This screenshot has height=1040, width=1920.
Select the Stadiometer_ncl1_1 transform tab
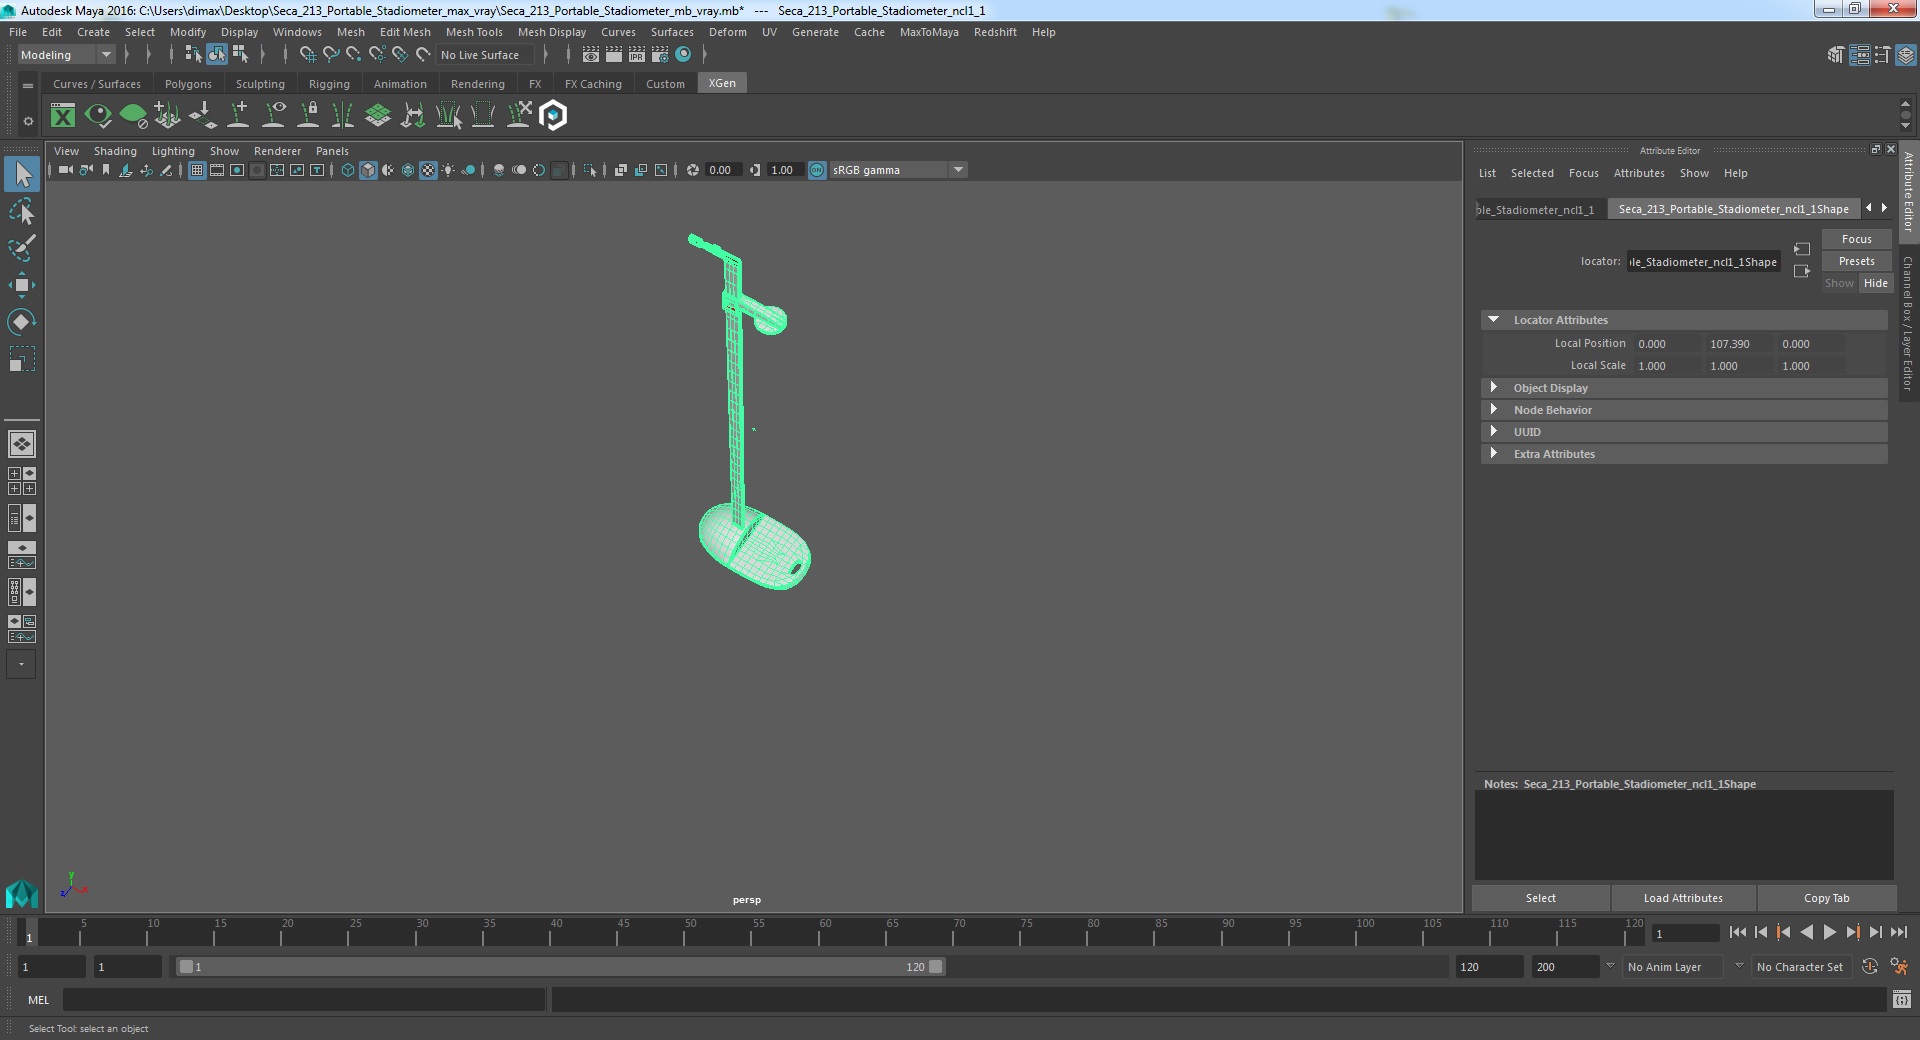click(x=1536, y=209)
